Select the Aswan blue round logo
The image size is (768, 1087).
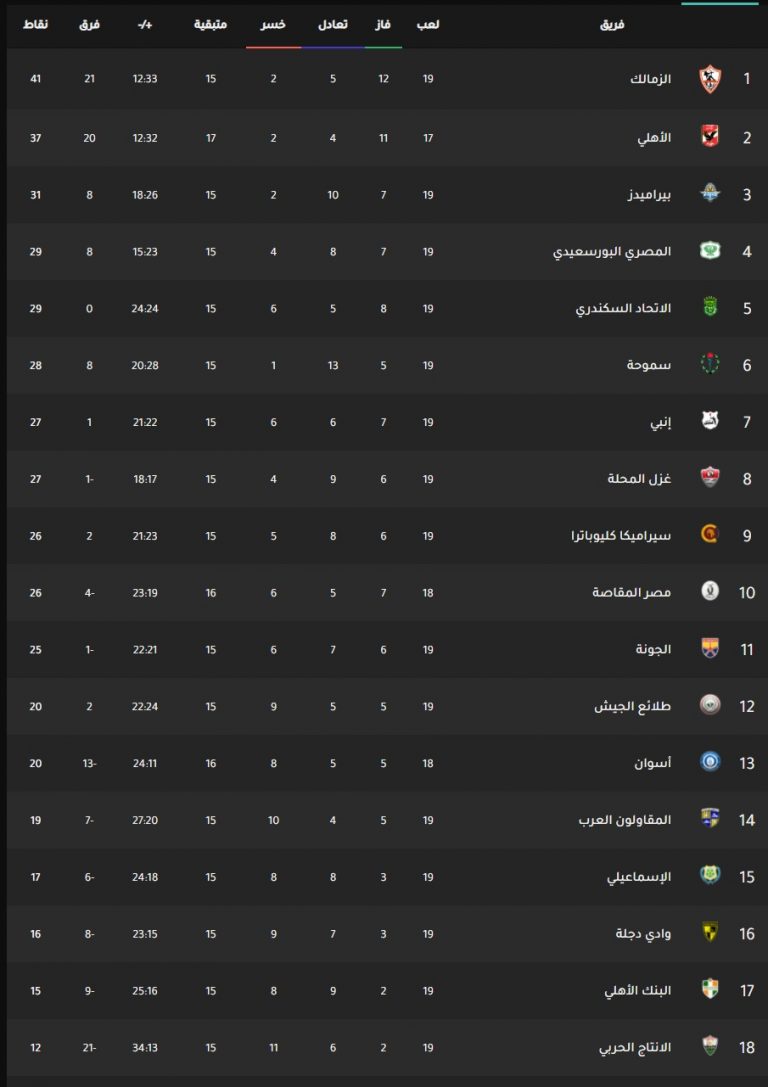710,762
